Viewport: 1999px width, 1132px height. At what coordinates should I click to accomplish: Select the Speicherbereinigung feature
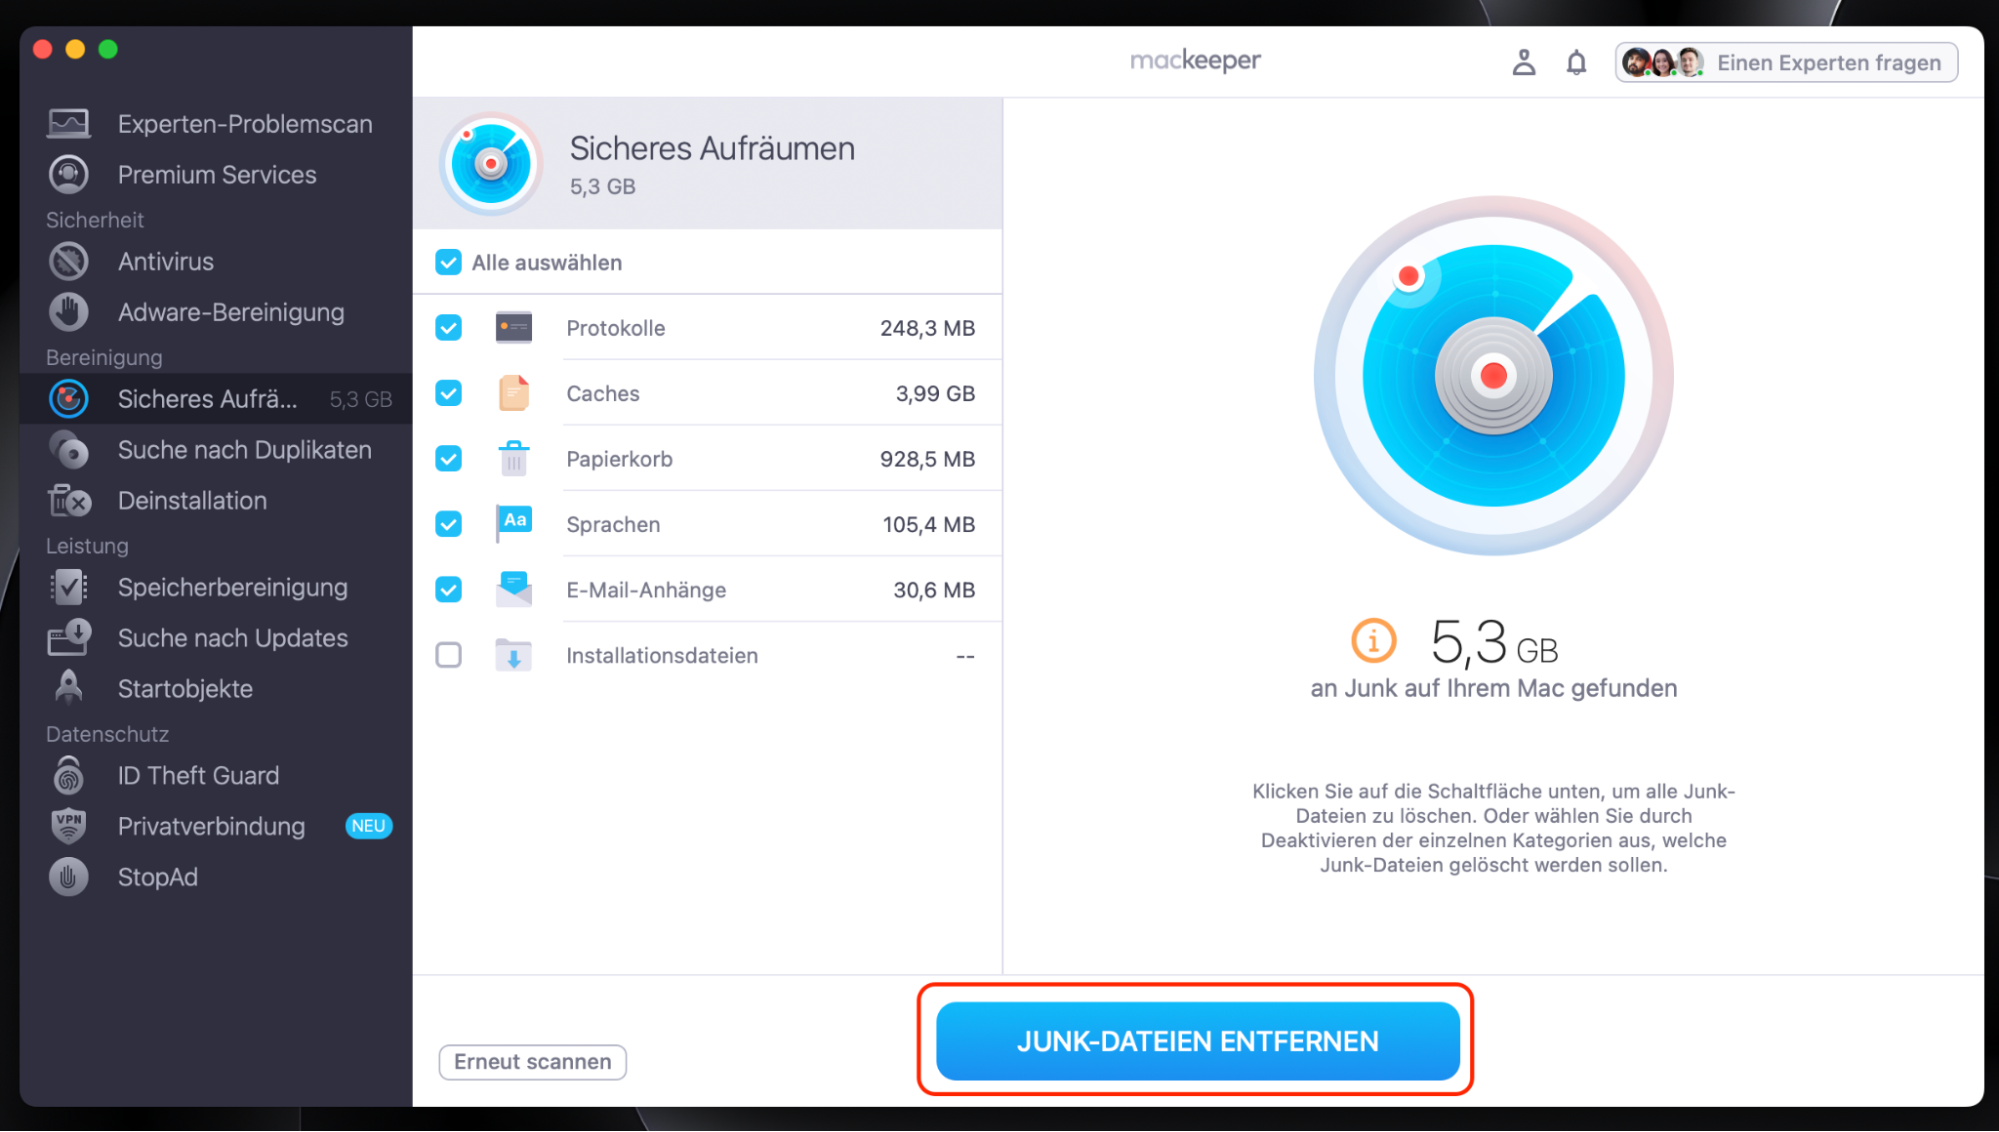[x=232, y=587]
